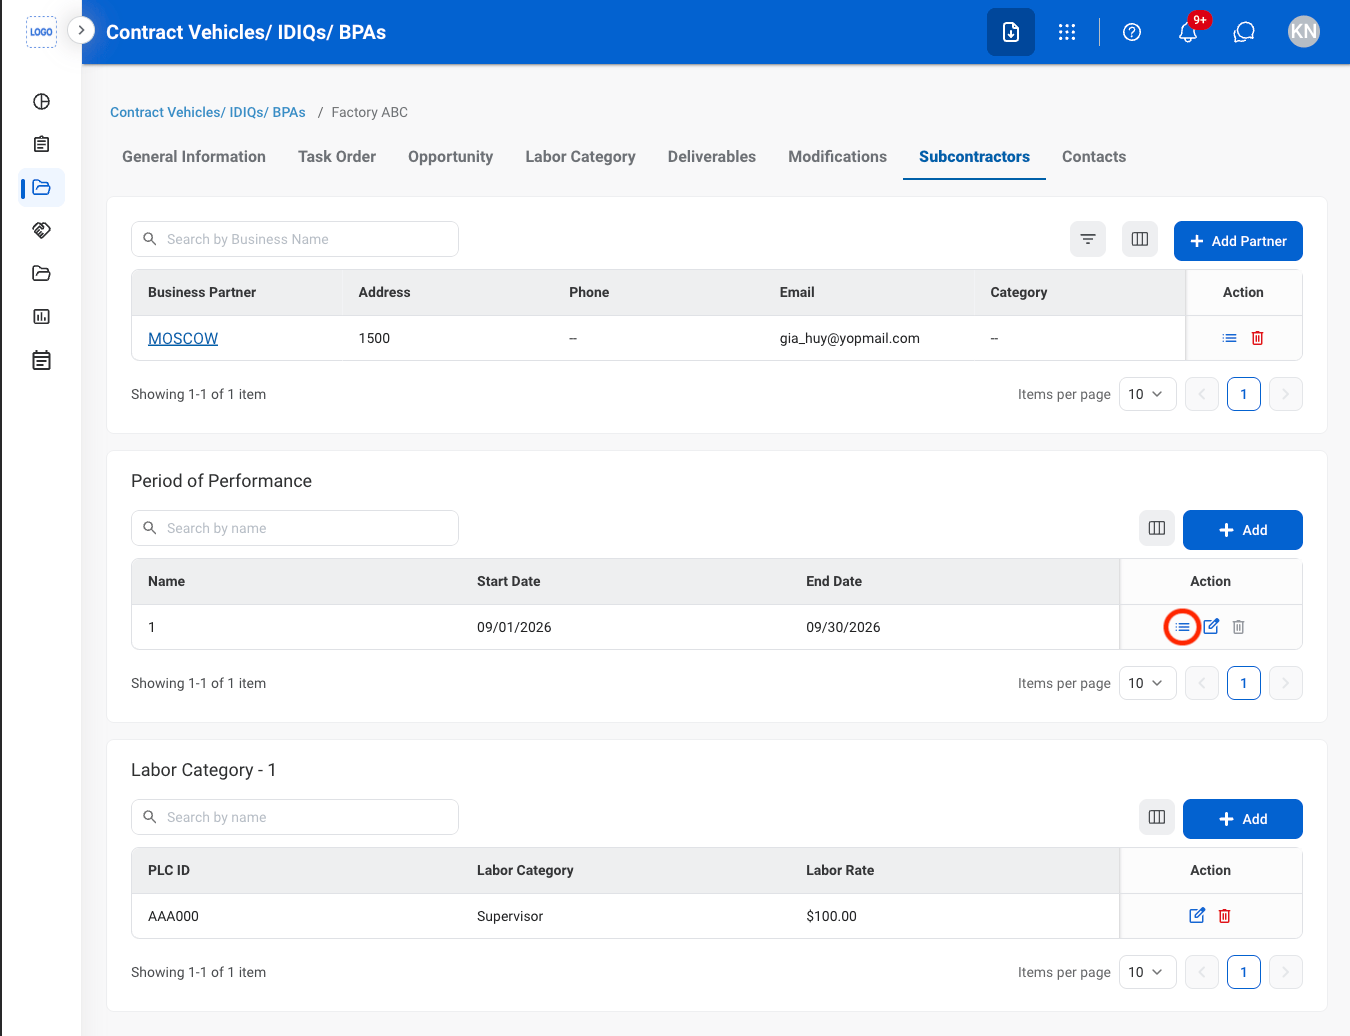
Task: Switch to the General Information tab
Action: pyautogui.click(x=194, y=157)
